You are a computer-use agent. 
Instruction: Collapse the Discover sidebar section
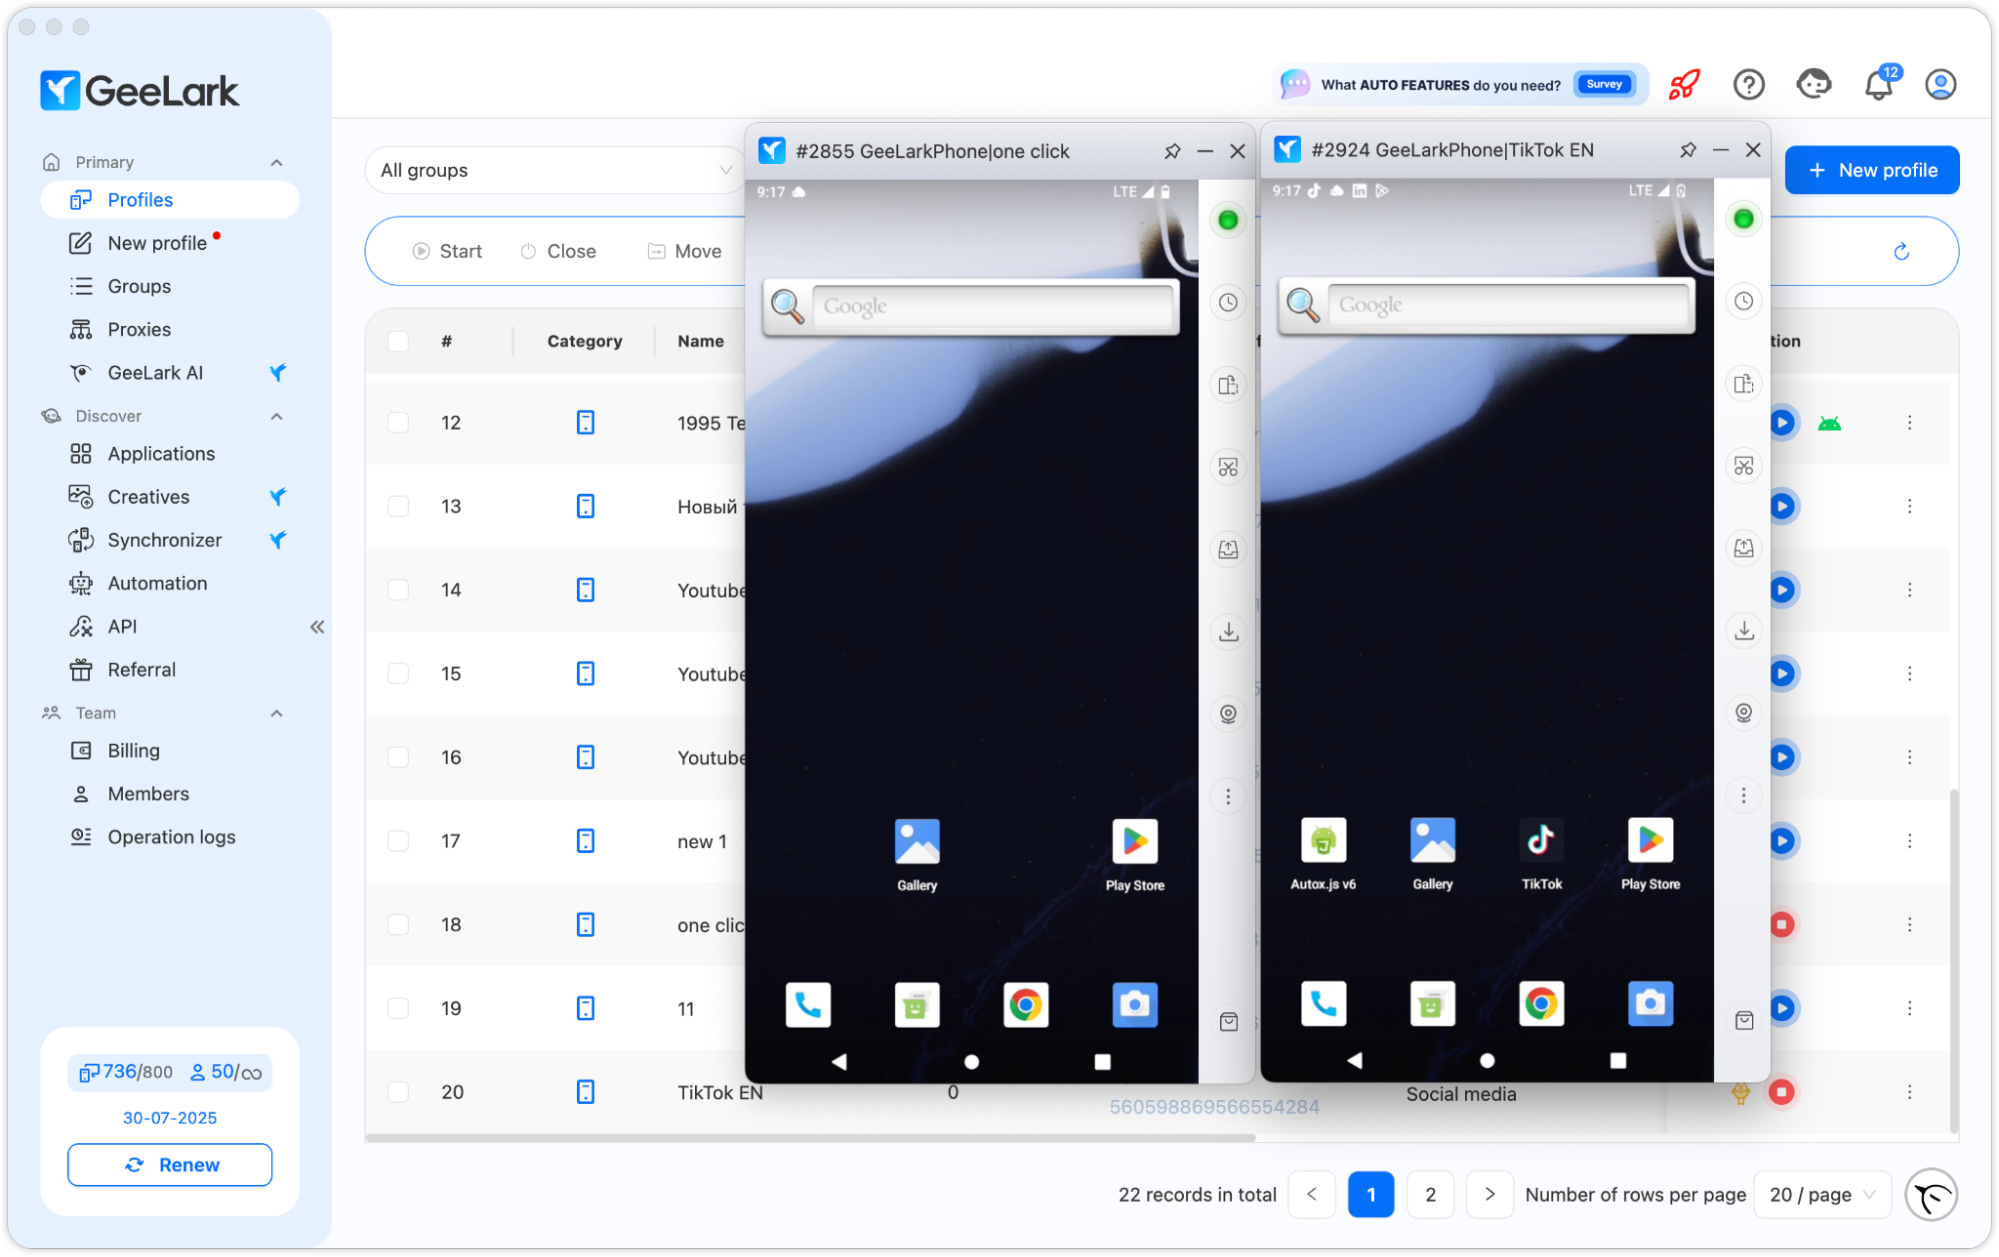277,416
